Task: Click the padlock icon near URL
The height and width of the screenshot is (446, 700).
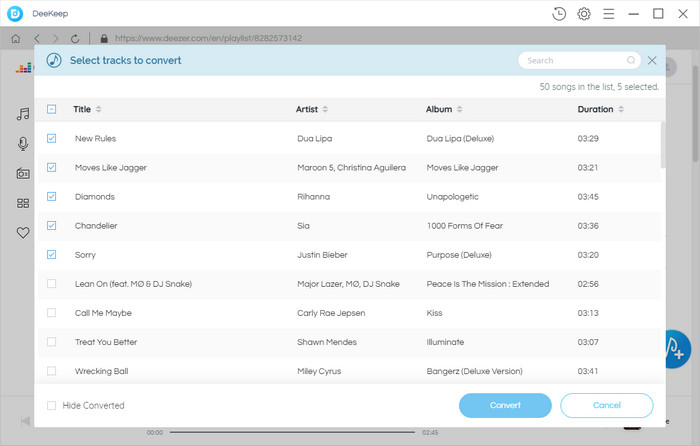Action: click(104, 38)
